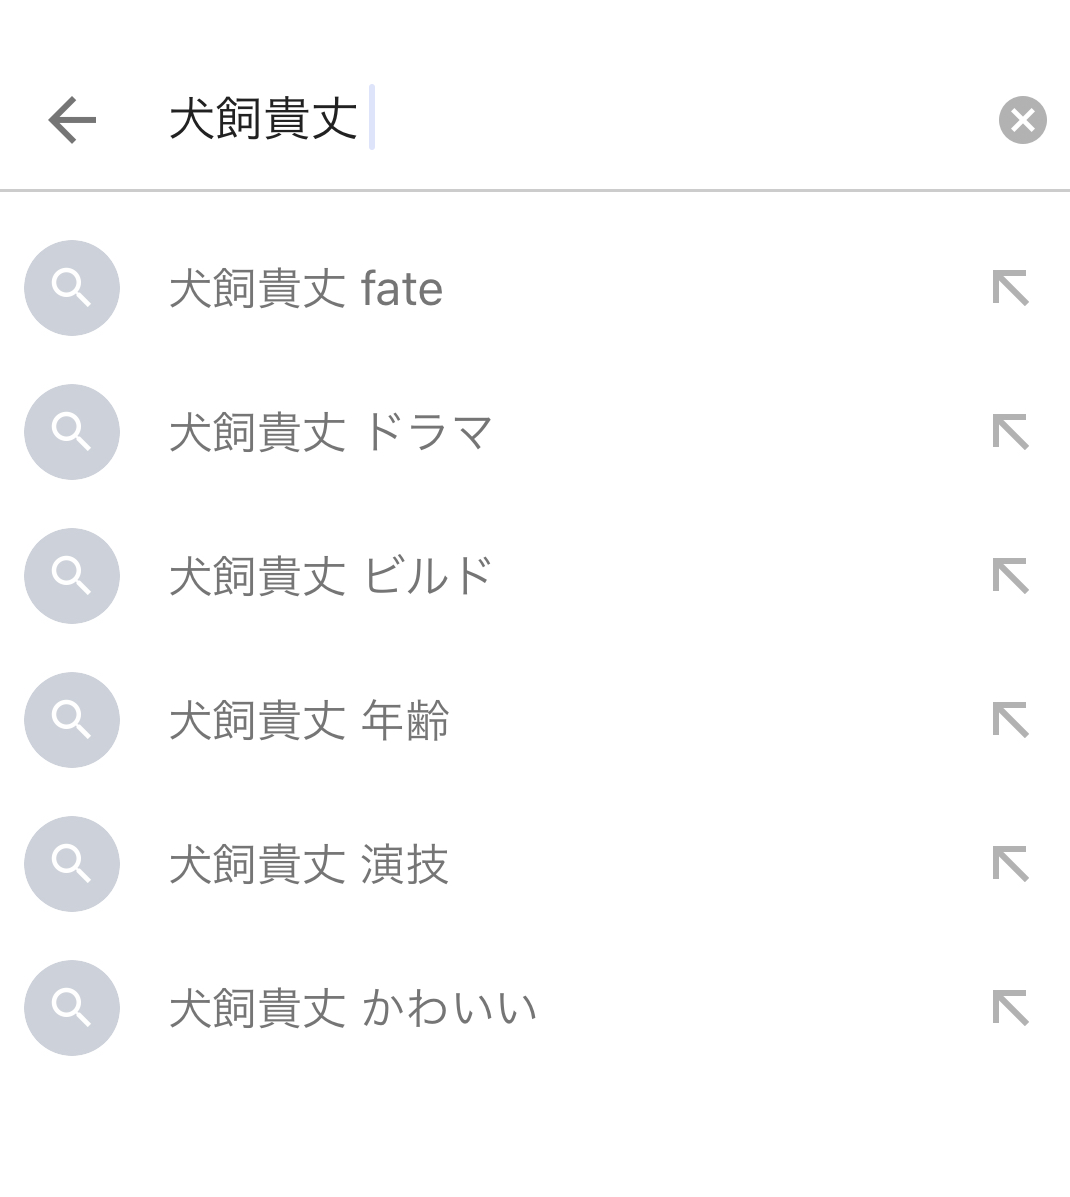Clear the search text with X button
Image resolution: width=1070 pixels, height=1197 pixels.
1022,120
